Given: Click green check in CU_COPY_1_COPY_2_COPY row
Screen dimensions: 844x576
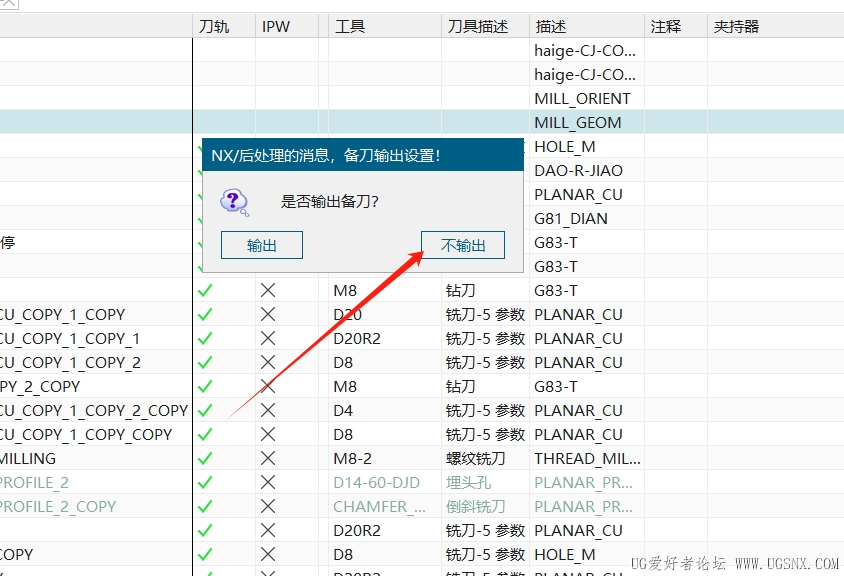Looking at the screenshot, I should click(x=205, y=411).
